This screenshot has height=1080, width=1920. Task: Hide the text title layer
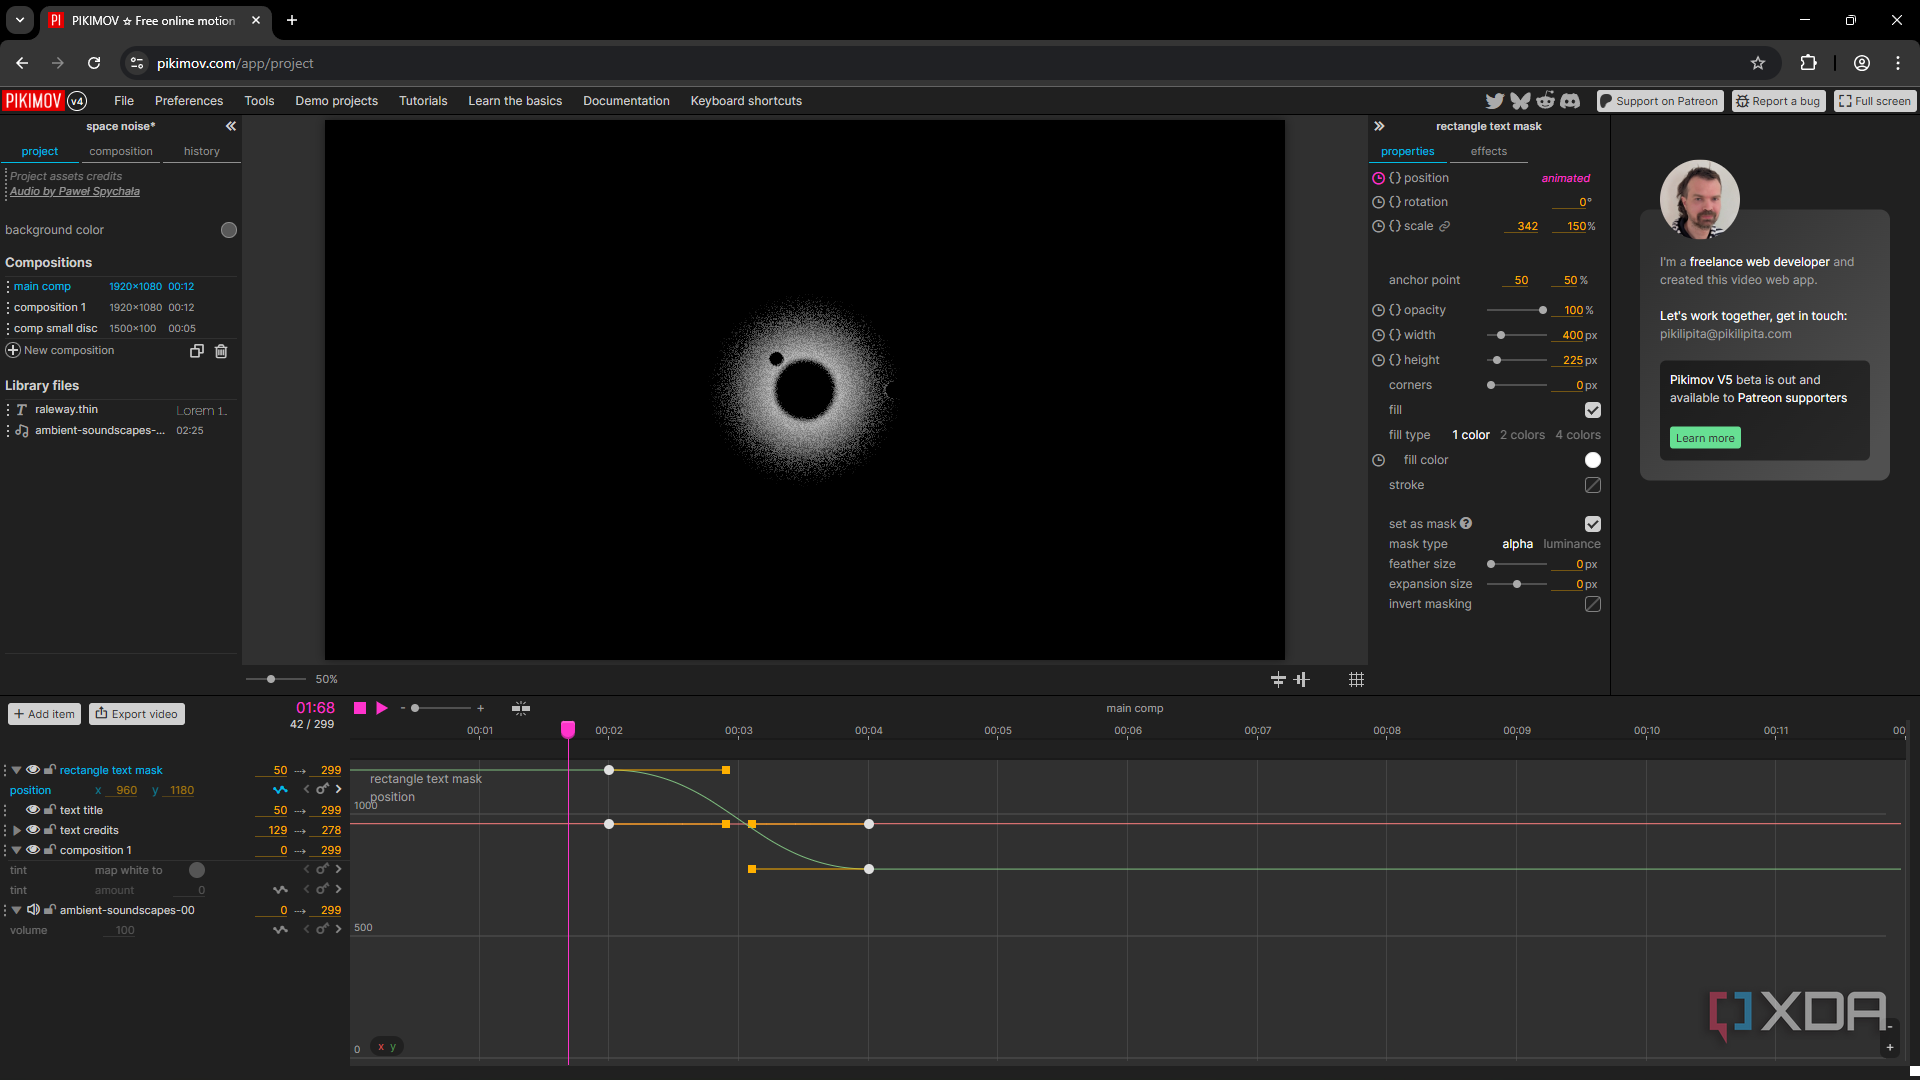point(33,810)
